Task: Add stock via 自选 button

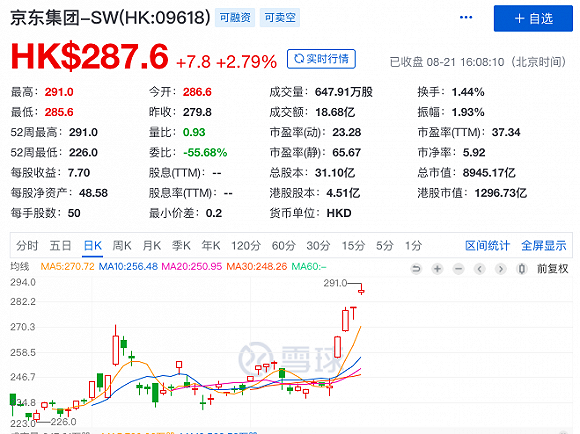Action: tap(533, 18)
